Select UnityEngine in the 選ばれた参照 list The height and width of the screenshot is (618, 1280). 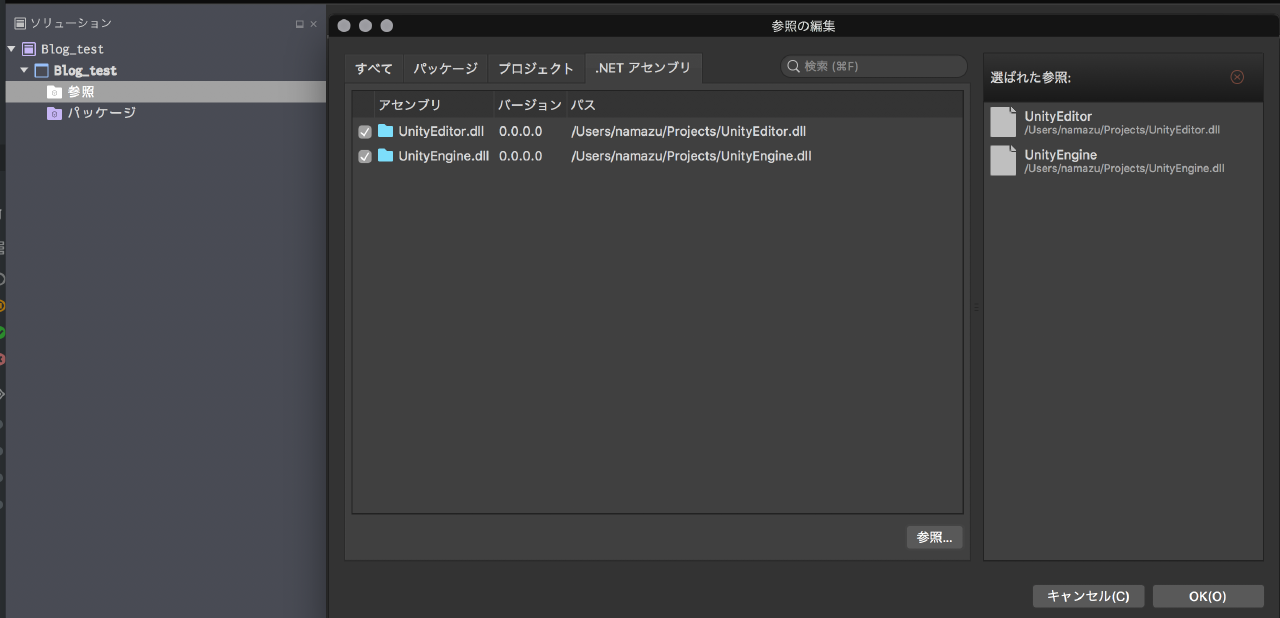pos(1123,160)
